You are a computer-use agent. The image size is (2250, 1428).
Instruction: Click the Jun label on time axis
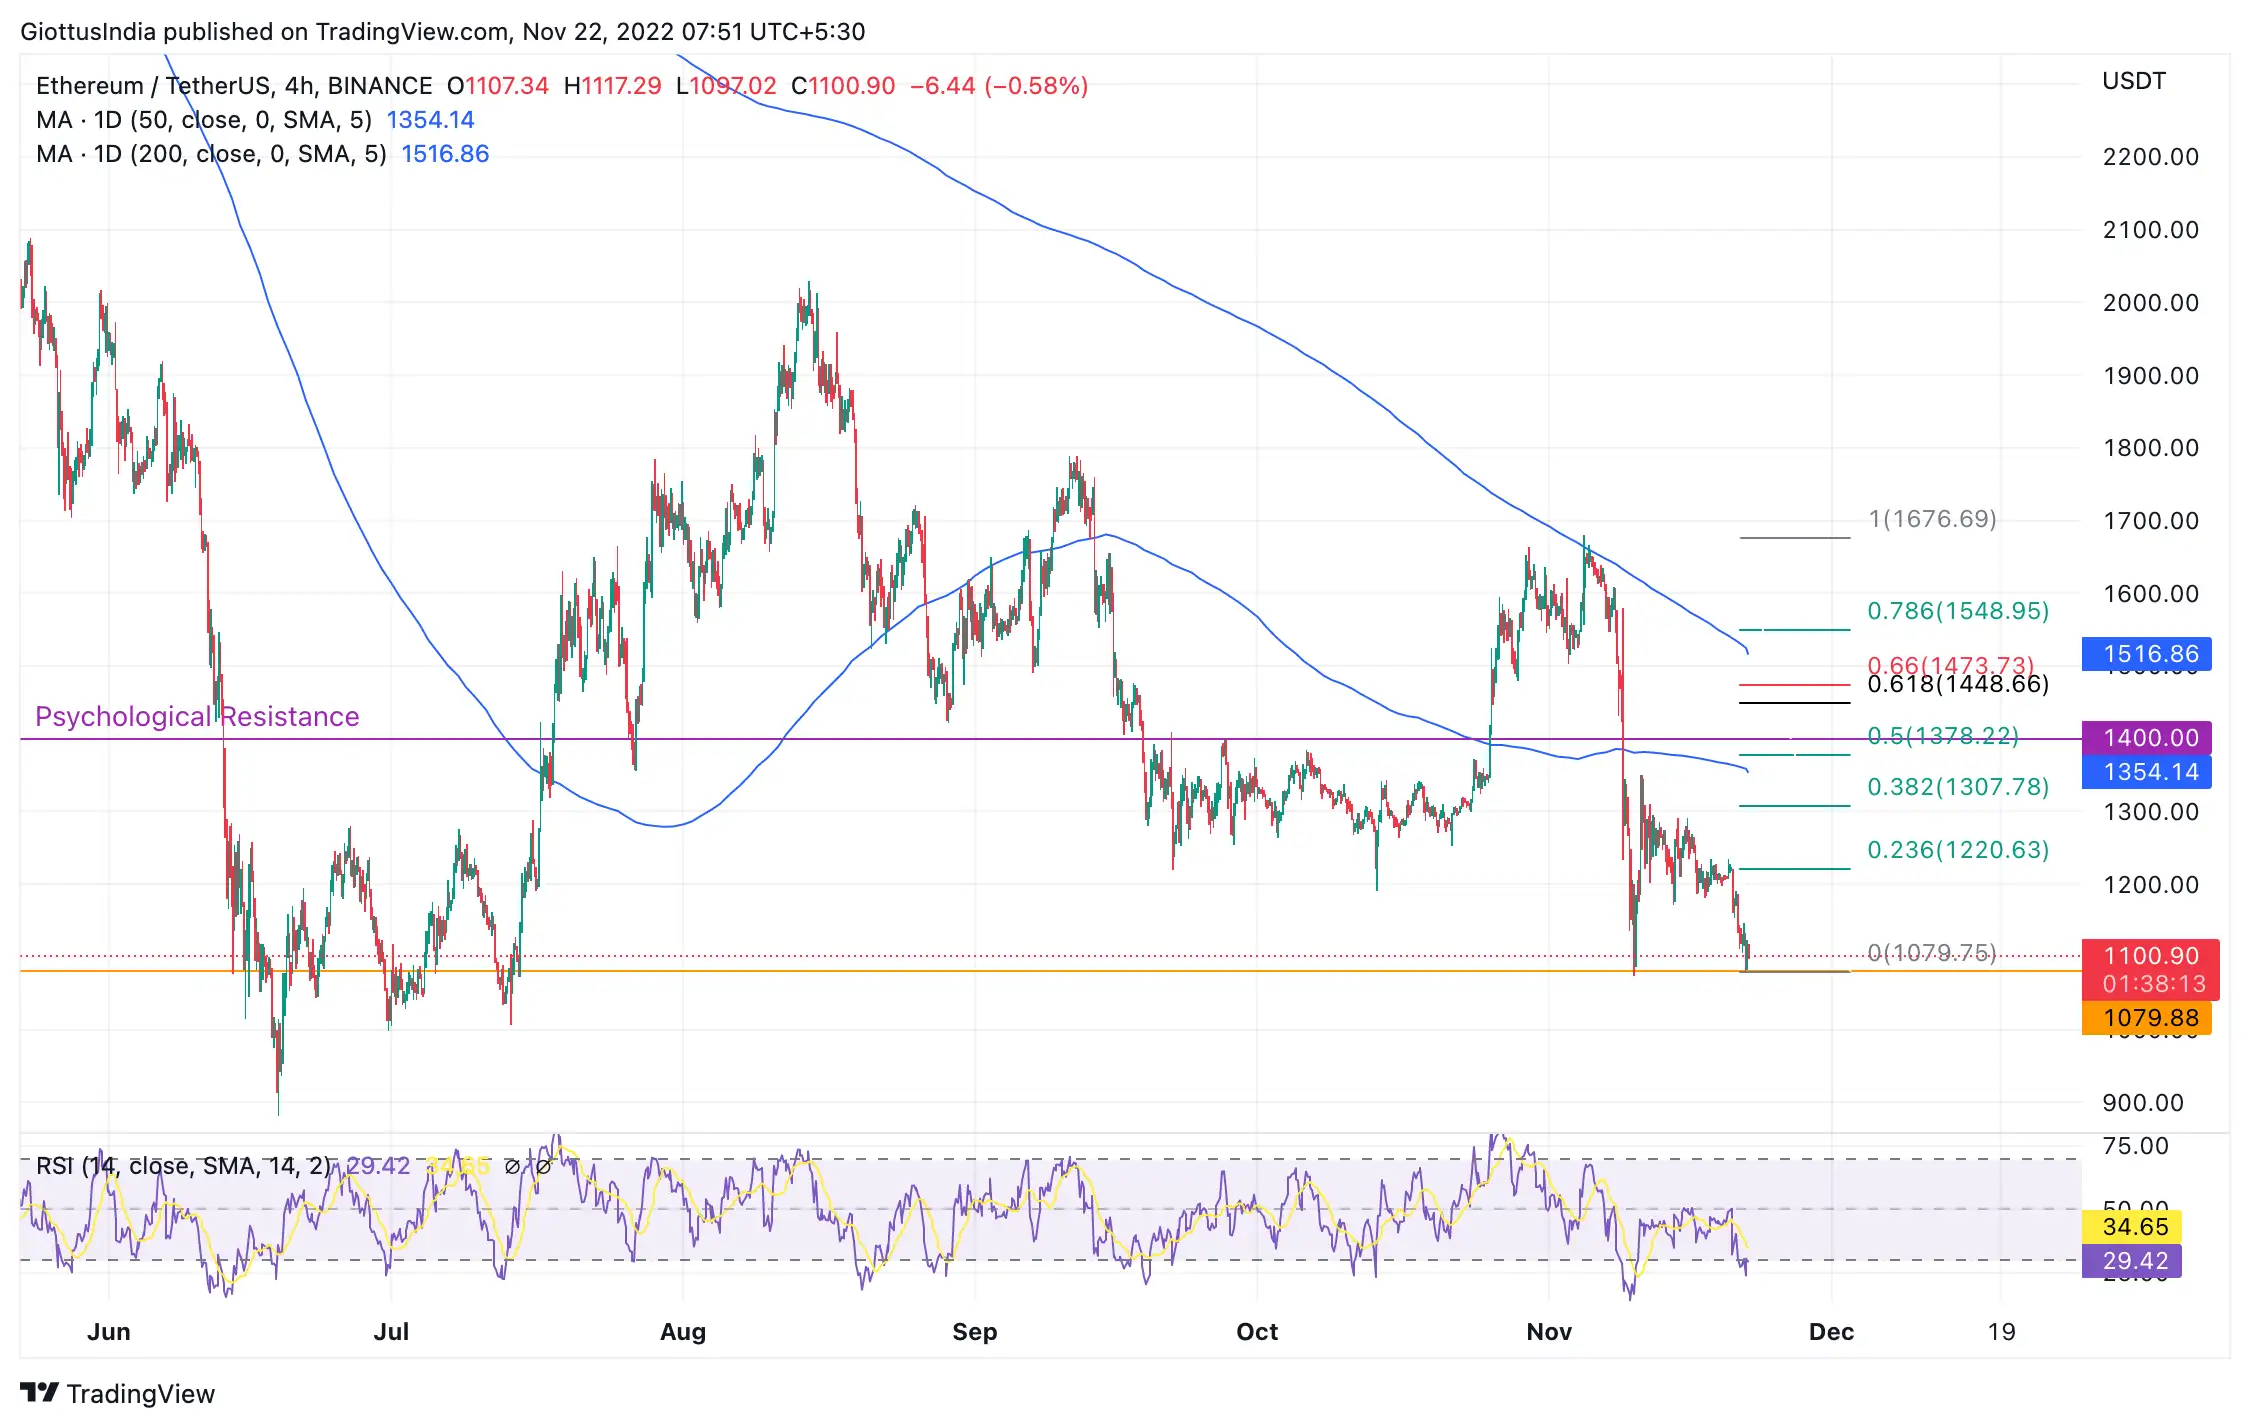click(x=109, y=1332)
